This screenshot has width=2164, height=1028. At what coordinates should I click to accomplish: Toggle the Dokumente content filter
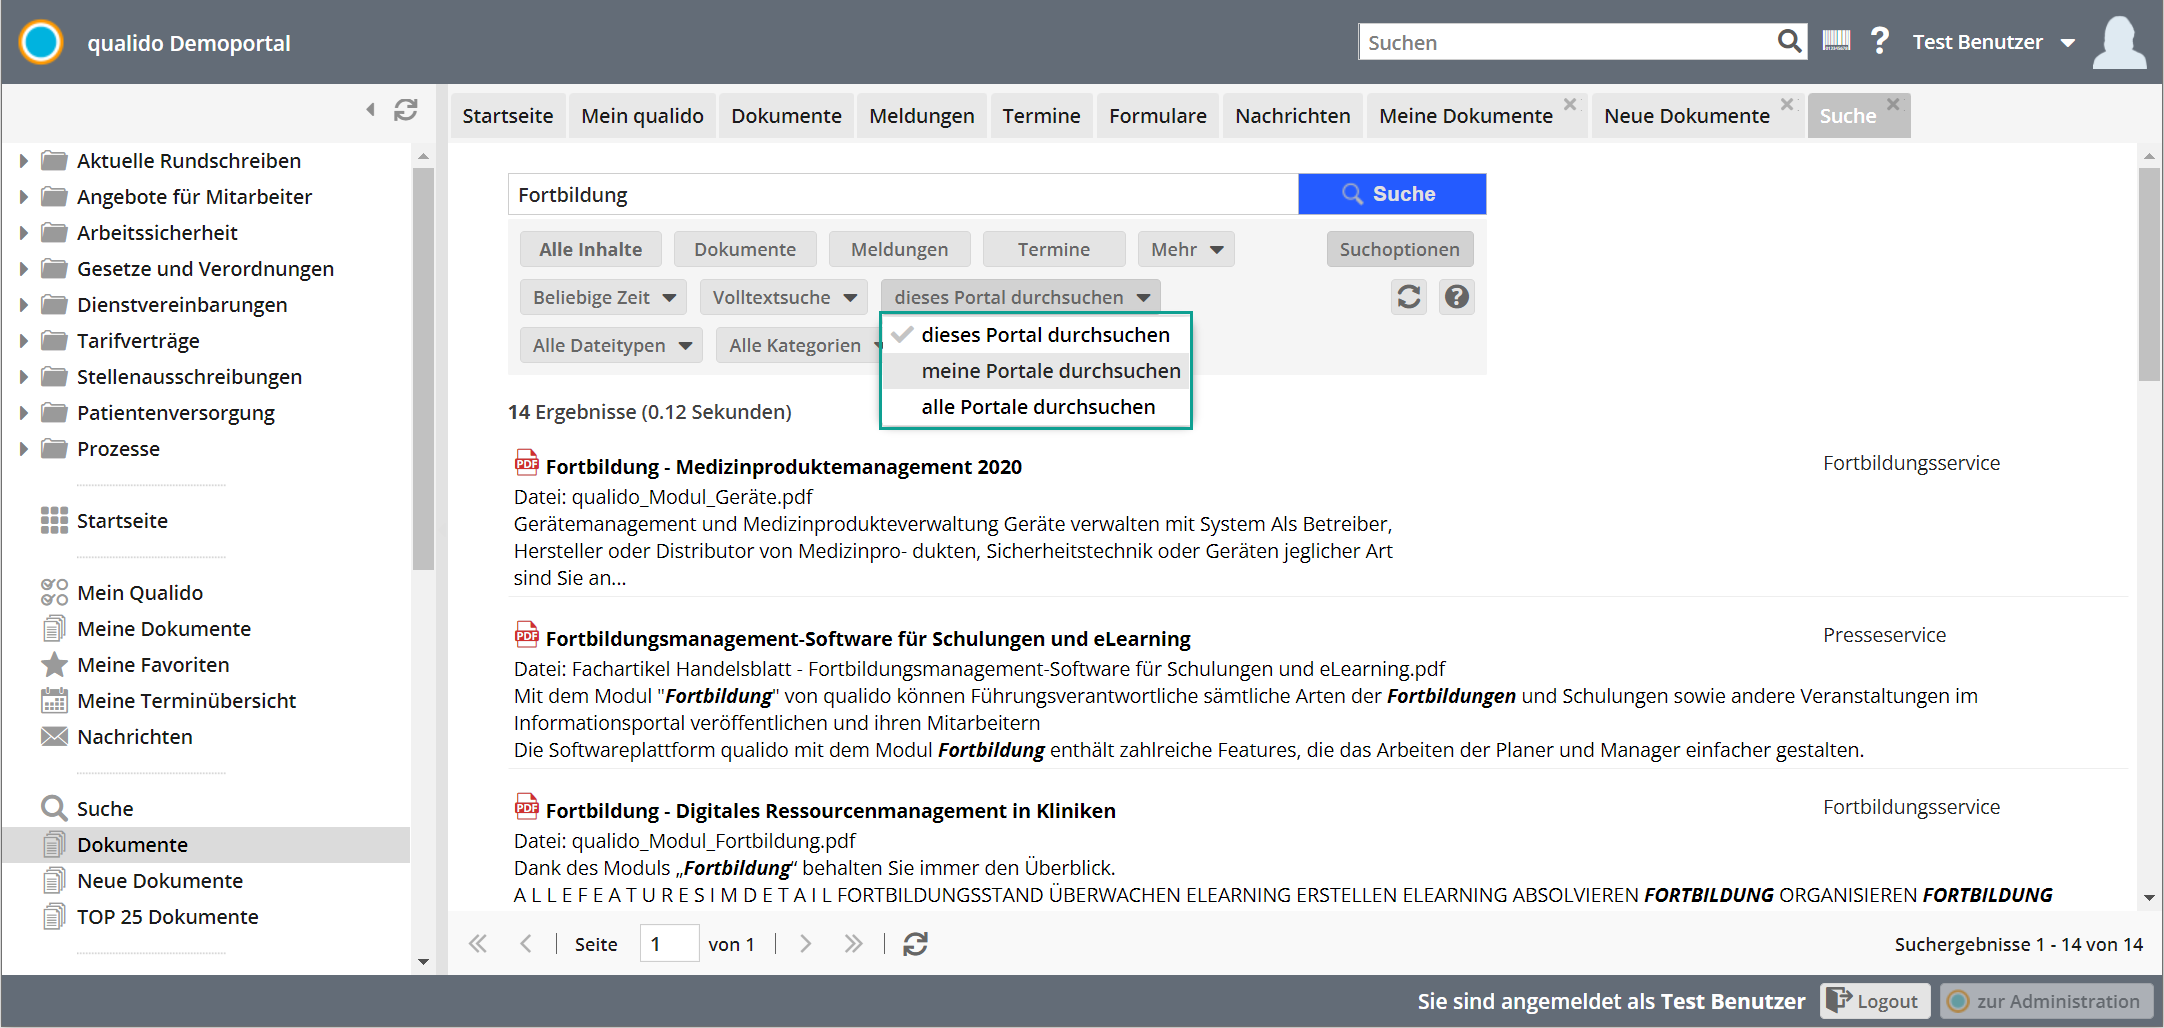pos(745,250)
